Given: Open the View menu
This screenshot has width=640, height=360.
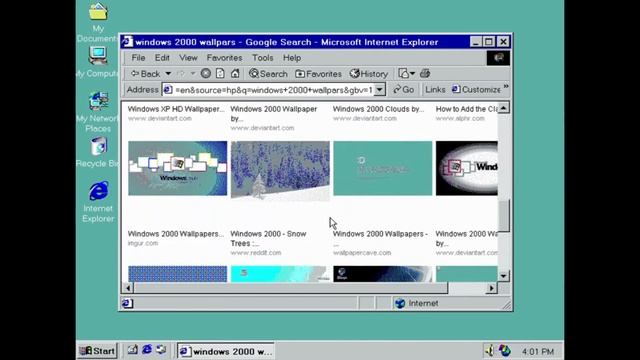Looking at the screenshot, I should coord(188,58).
